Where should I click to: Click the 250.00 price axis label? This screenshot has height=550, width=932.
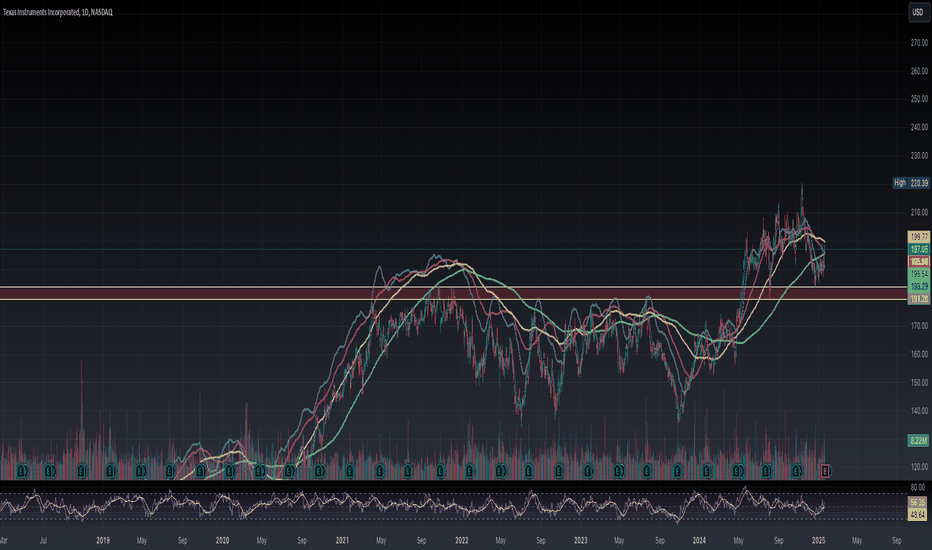[x=919, y=99]
